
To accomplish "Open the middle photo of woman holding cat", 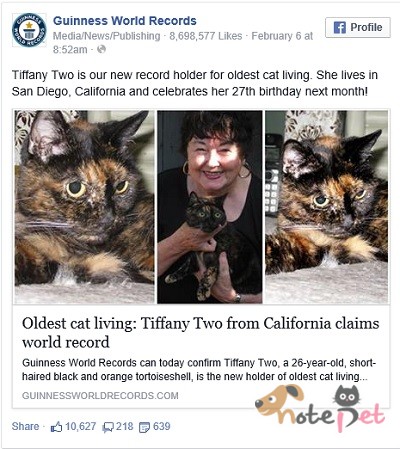I will 210,207.
